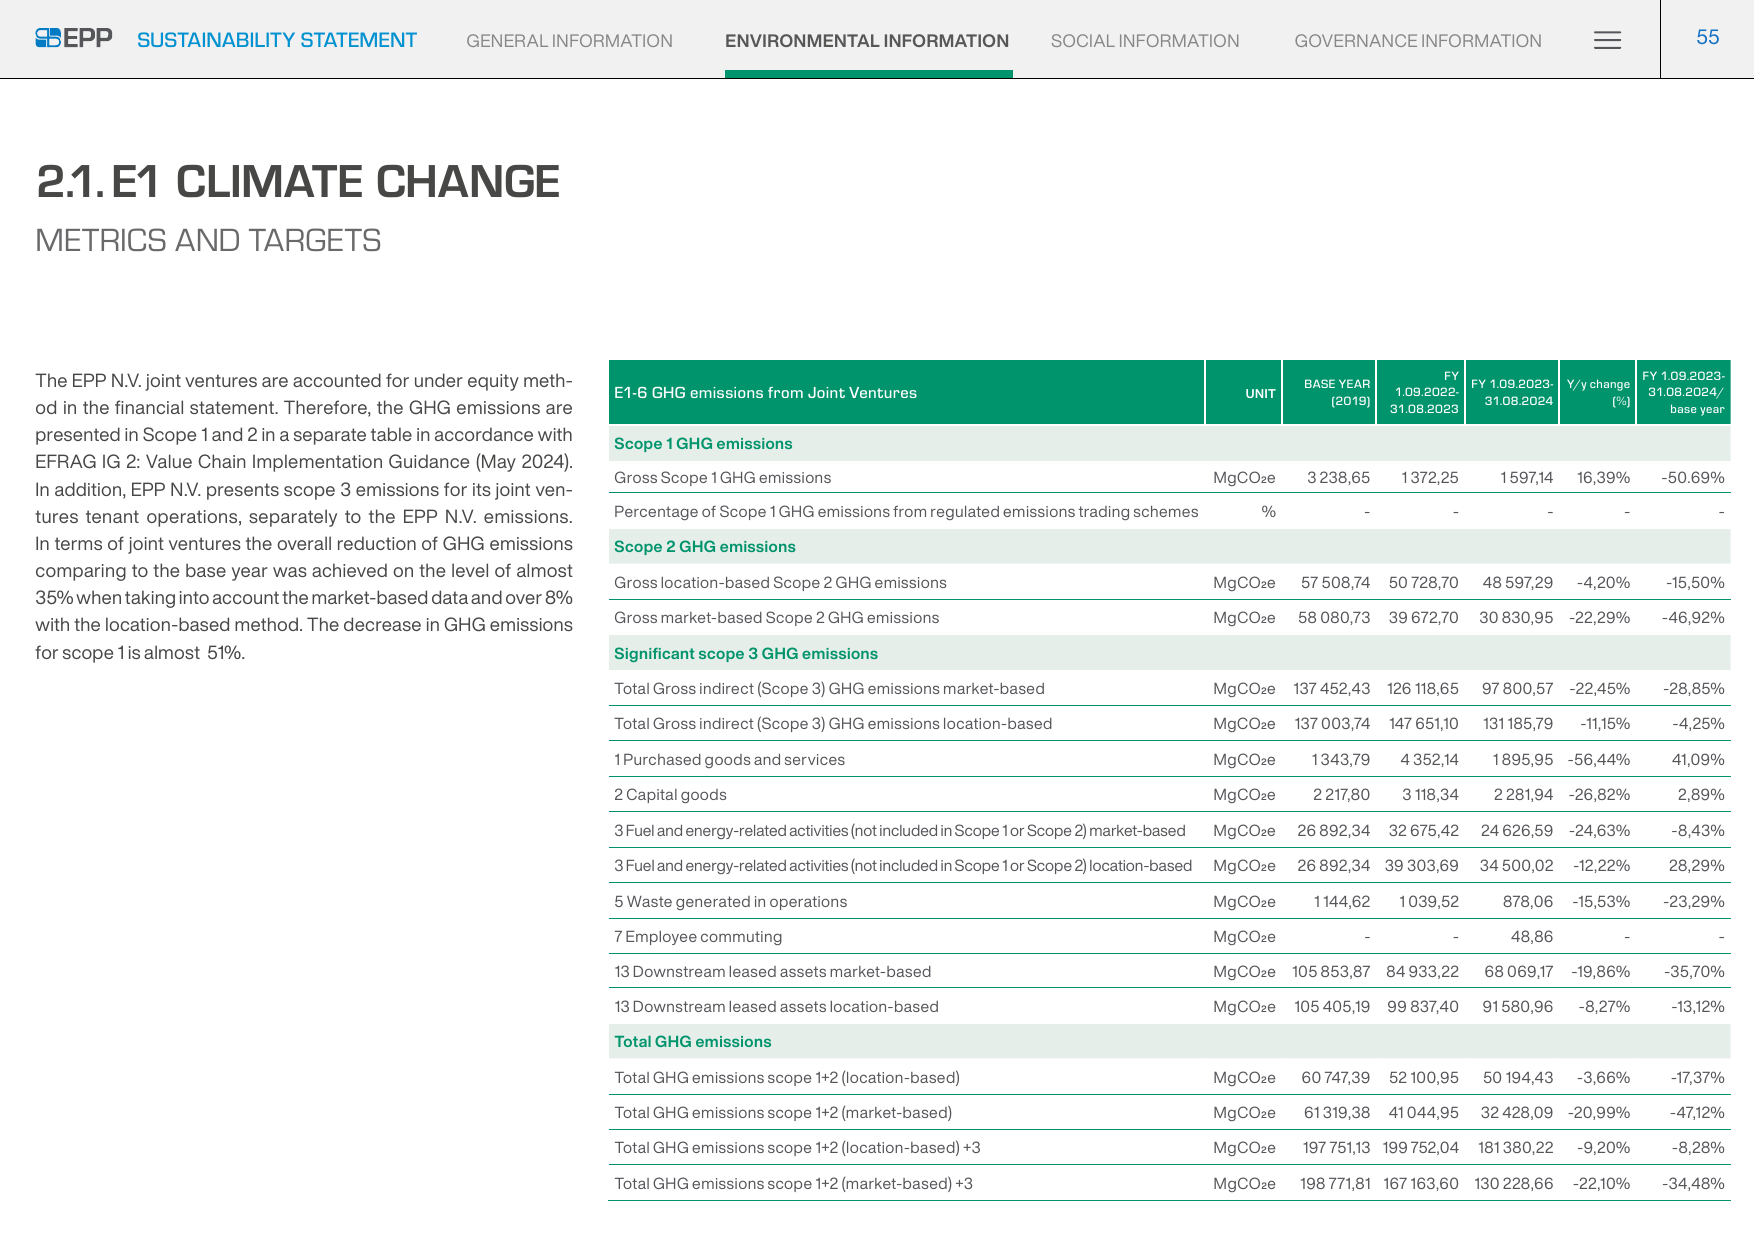Switch to General Information tab
This screenshot has width=1754, height=1241.
pyautogui.click(x=569, y=41)
